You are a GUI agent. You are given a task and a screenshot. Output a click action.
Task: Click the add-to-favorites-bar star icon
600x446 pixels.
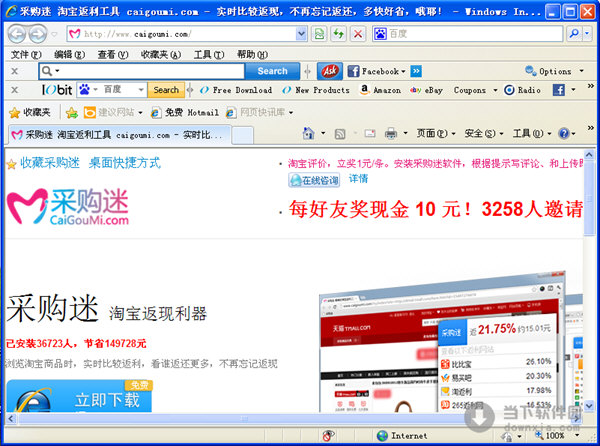pyautogui.click(x=72, y=112)
